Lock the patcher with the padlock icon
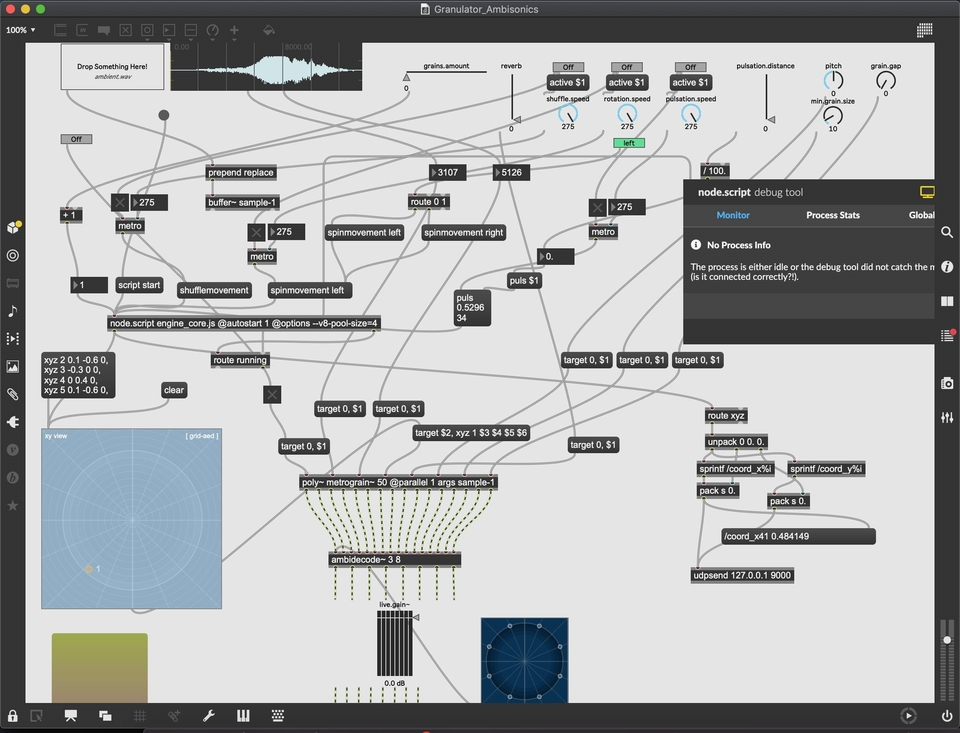Viewport: 960px width, 733px height. 12,716
